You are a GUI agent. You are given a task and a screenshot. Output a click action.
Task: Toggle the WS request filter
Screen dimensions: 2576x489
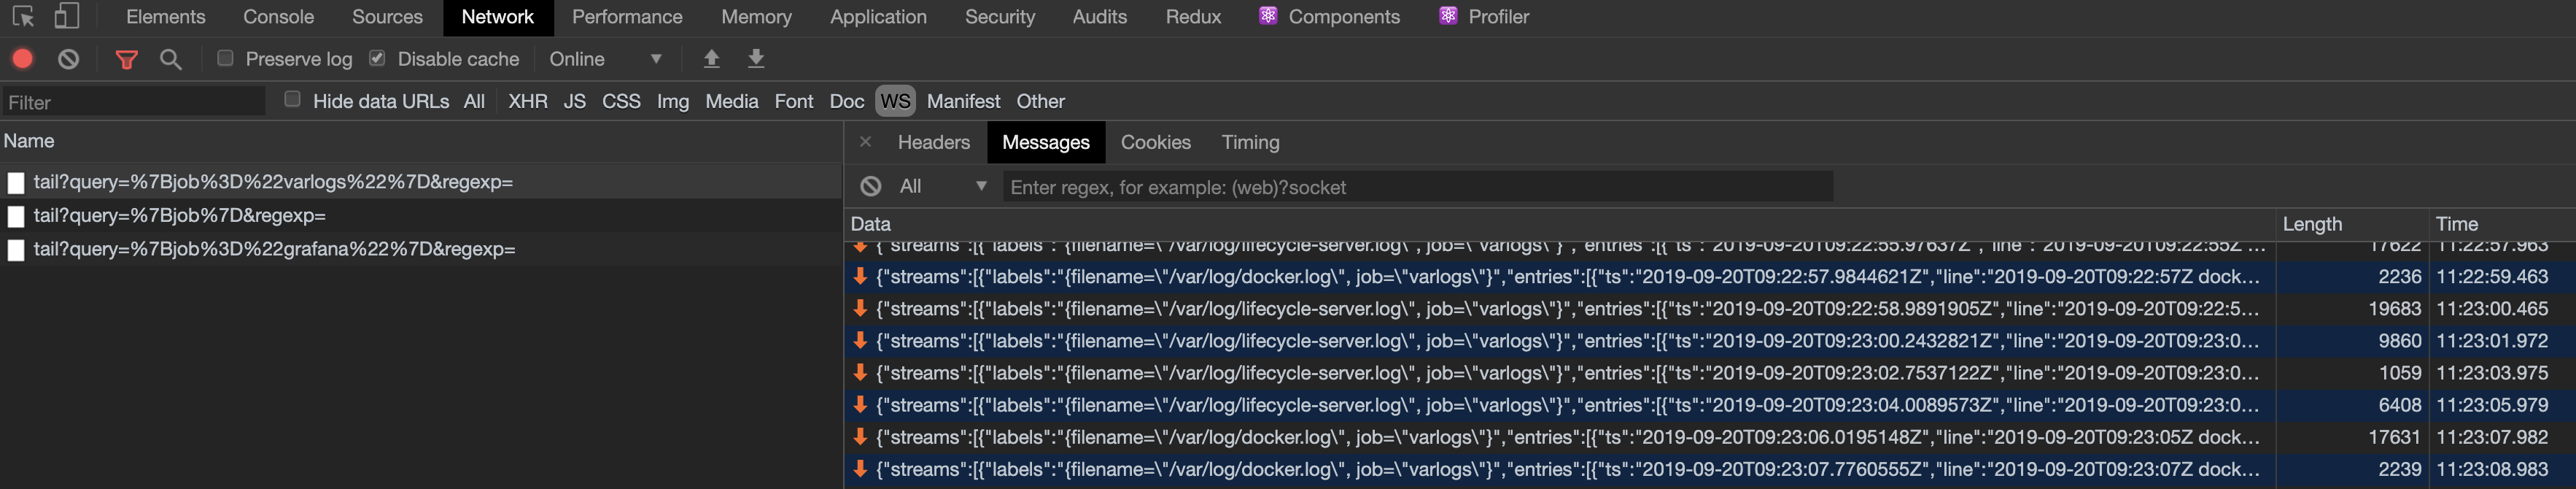coord(895,101)
